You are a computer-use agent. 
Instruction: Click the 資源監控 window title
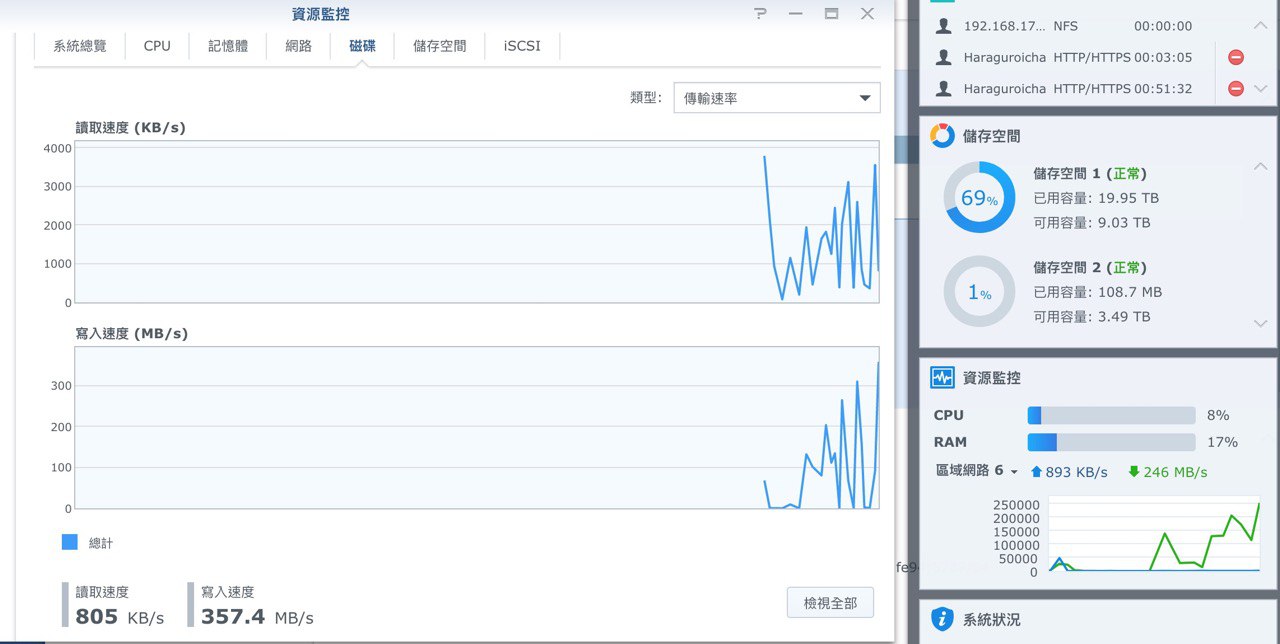click(x=320, y=14)
